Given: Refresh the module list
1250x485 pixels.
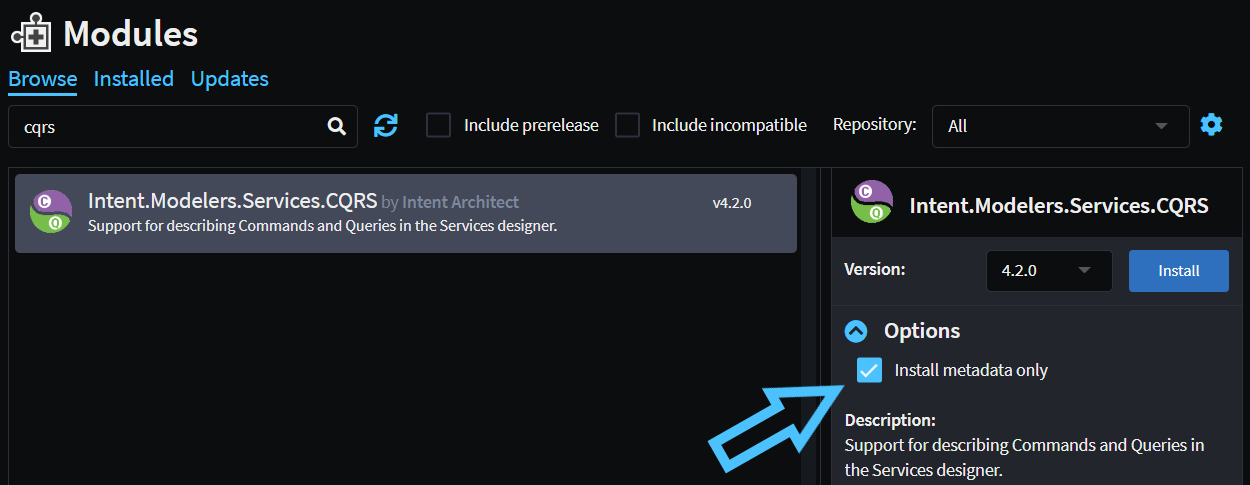Looking at the screenshot, I should pyautogui.click(x=386, y=125).
